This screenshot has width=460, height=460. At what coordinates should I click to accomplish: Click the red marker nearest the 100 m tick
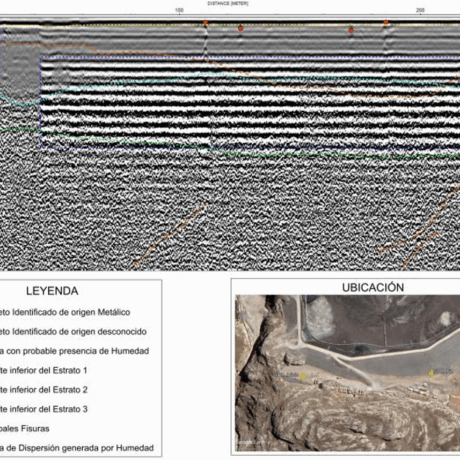(x=206, y=23)
